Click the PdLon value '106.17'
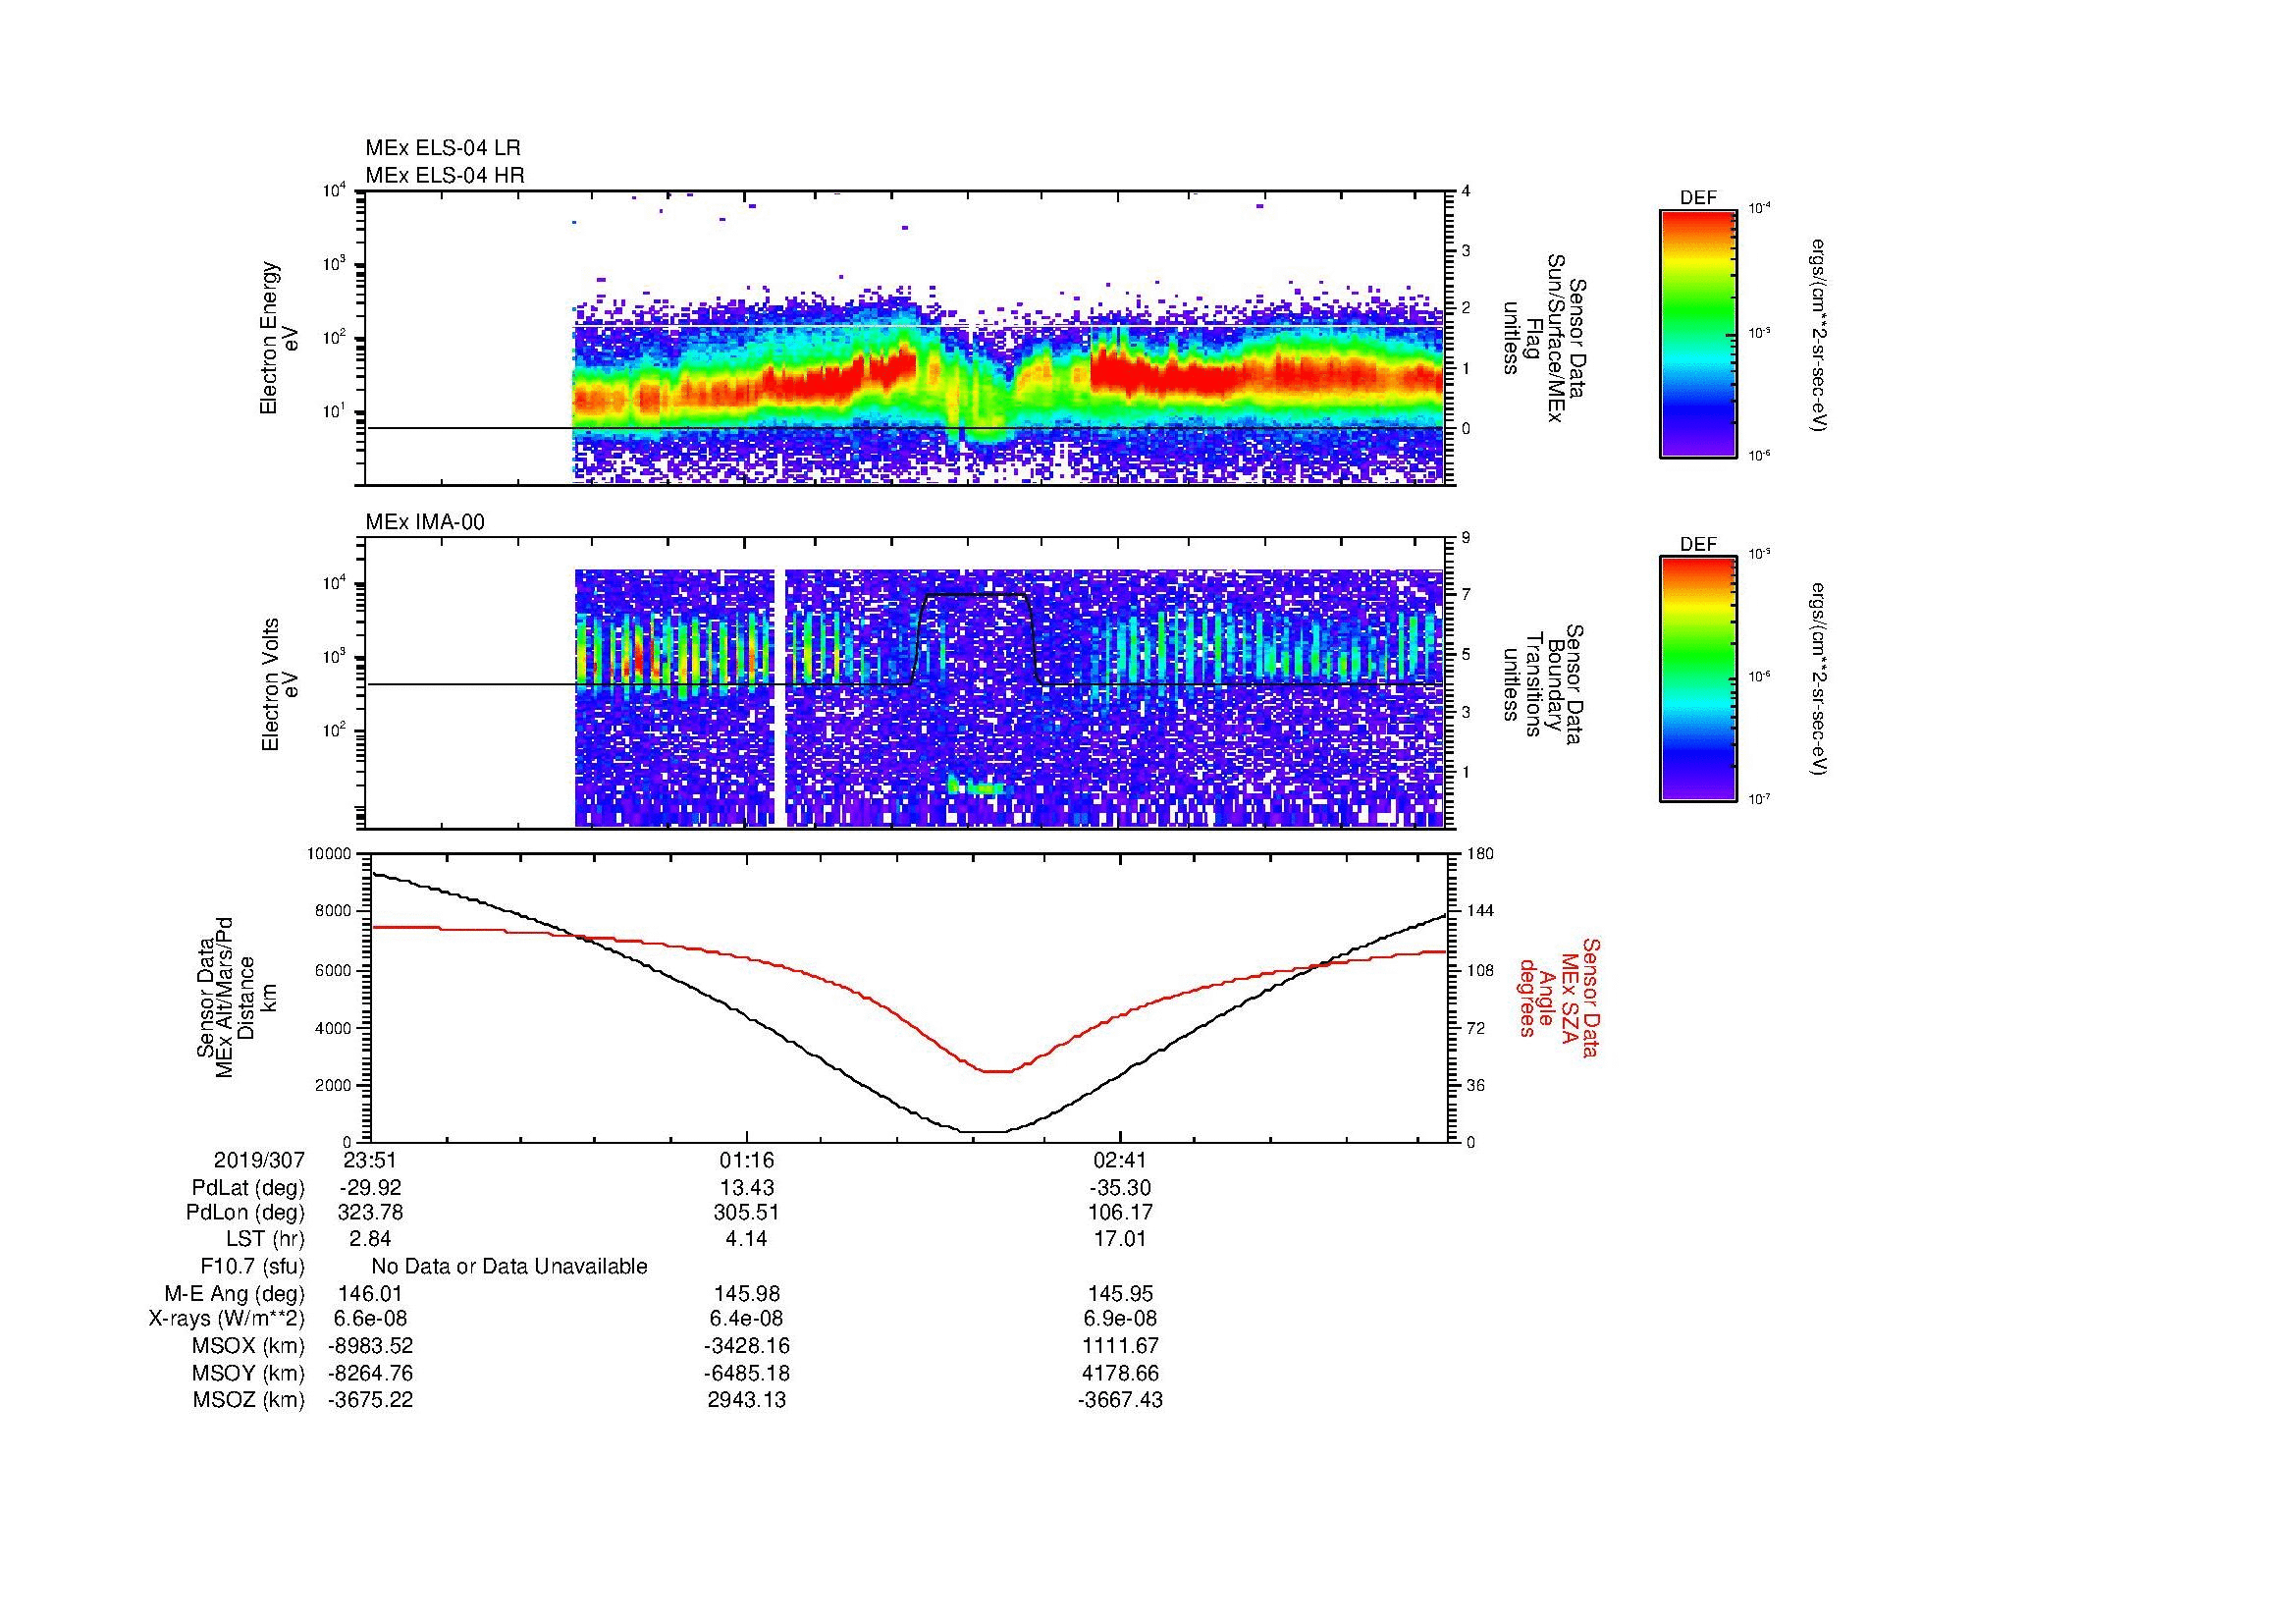The width and height of the screenshot is (2296, 1623). coord(1120,1213)
